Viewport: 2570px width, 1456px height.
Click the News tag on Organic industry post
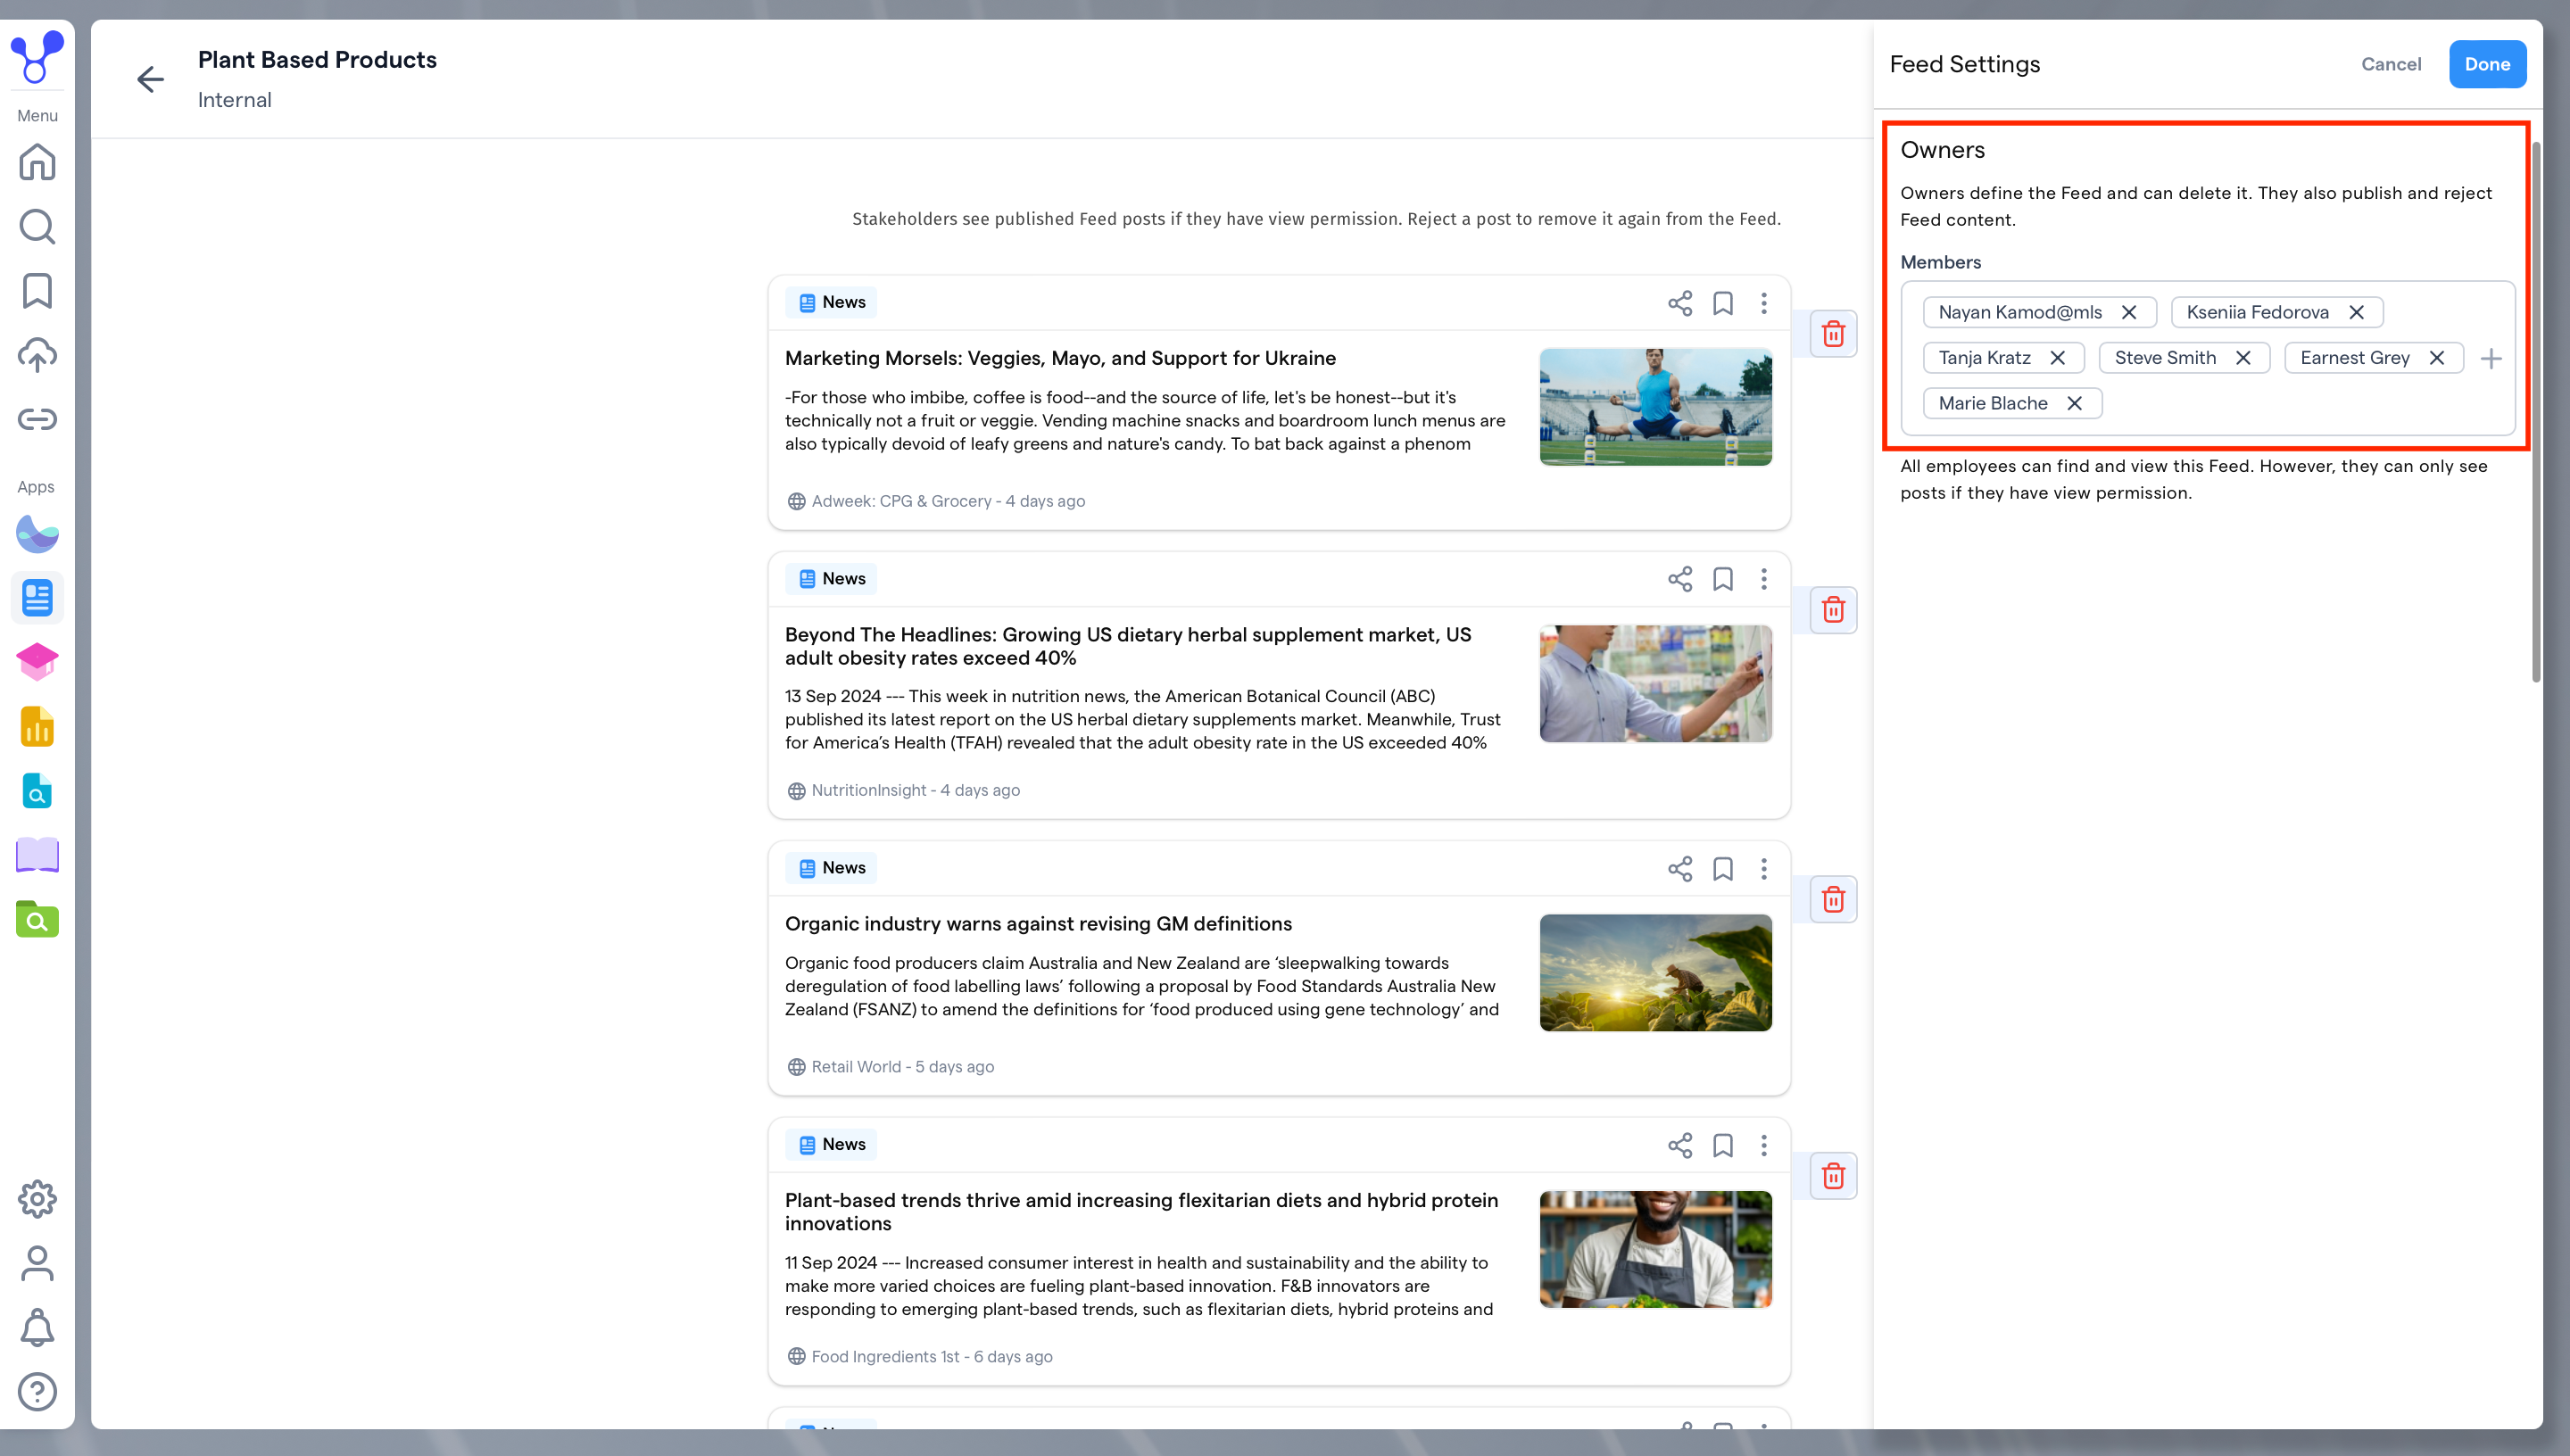point(831,868)
